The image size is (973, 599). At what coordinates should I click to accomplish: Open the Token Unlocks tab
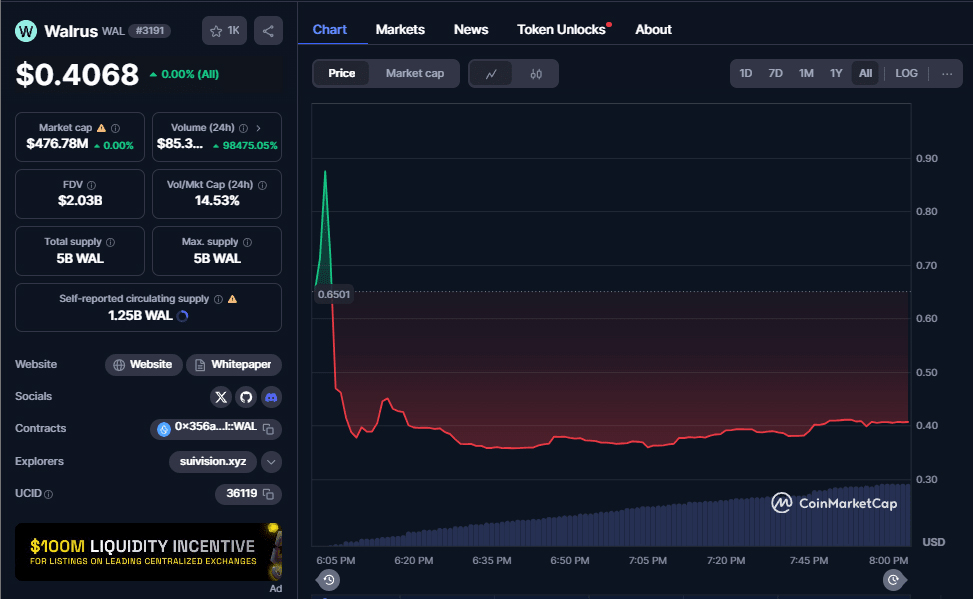pyautogui.click(x=561, y=29)
